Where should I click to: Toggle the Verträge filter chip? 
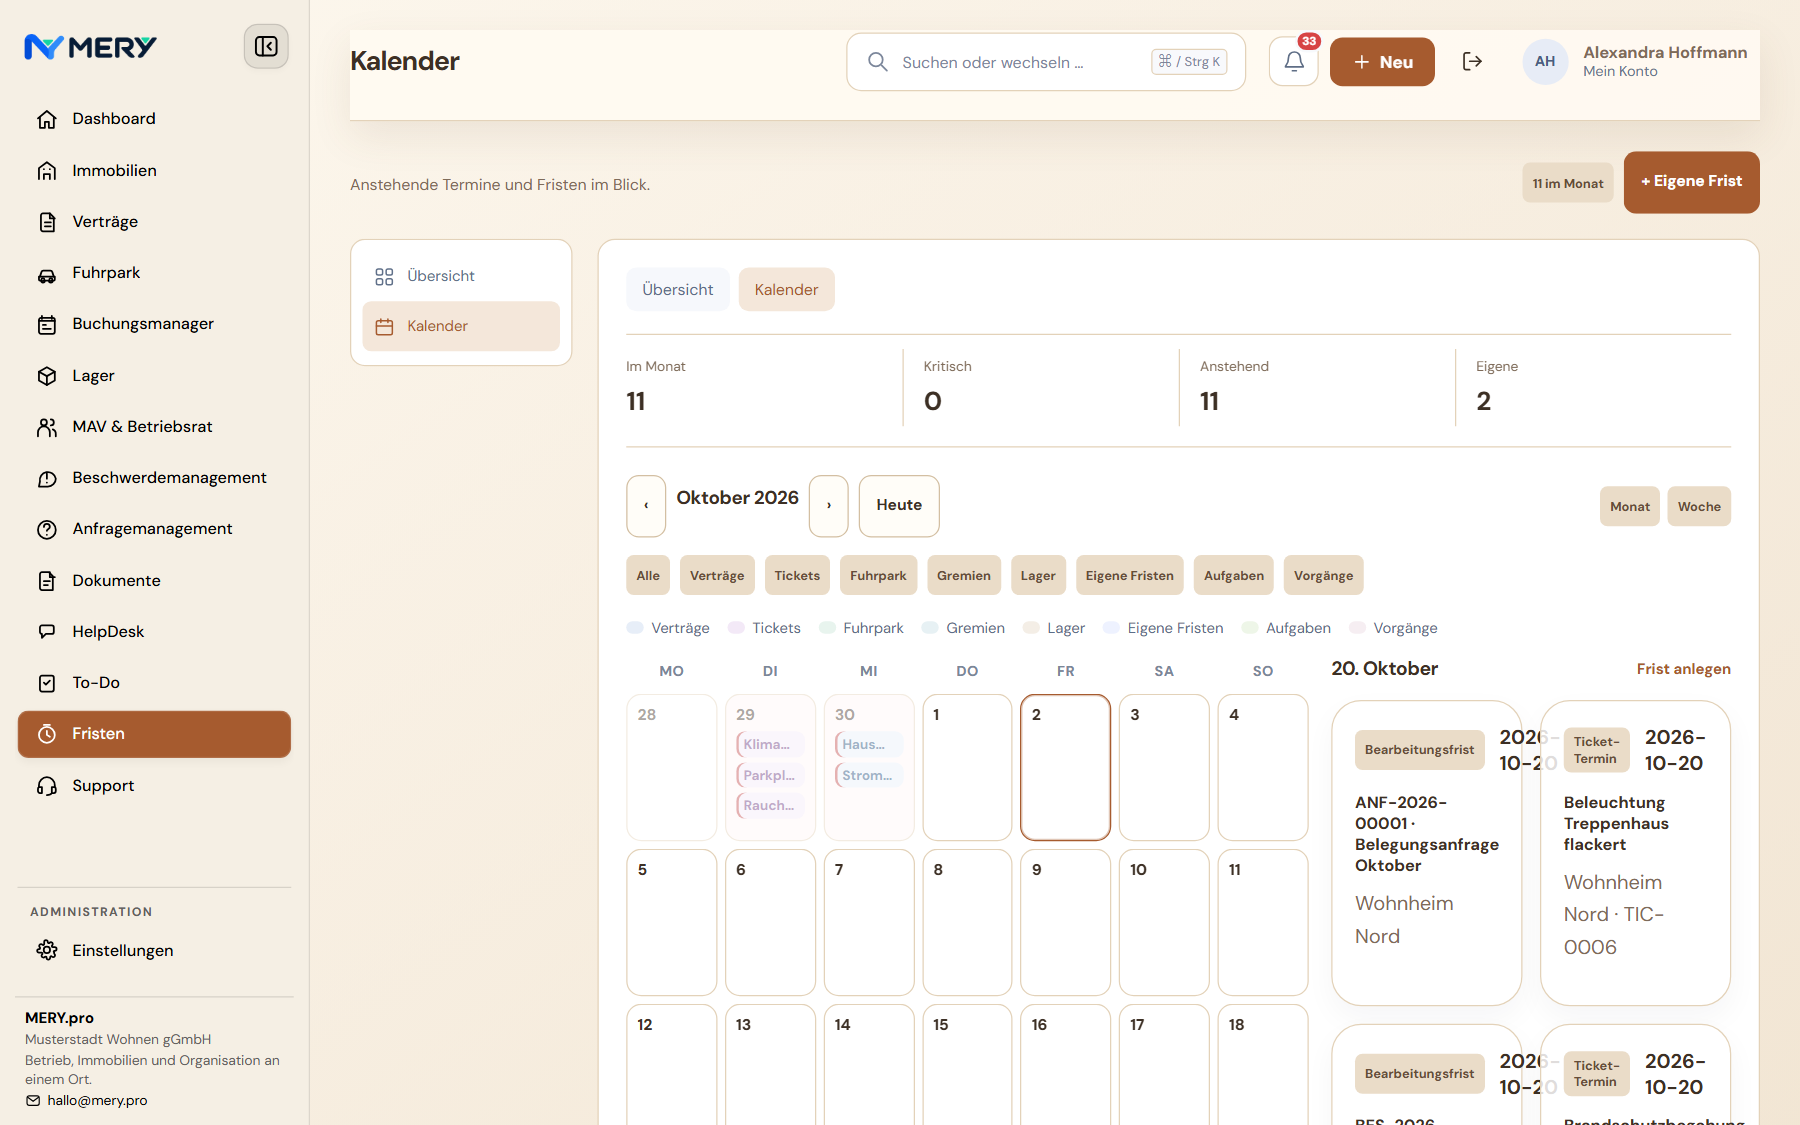[717, 575]
